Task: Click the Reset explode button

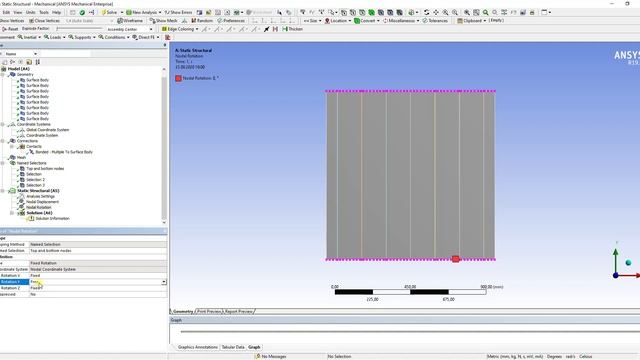Action: (x=10, y=29)
